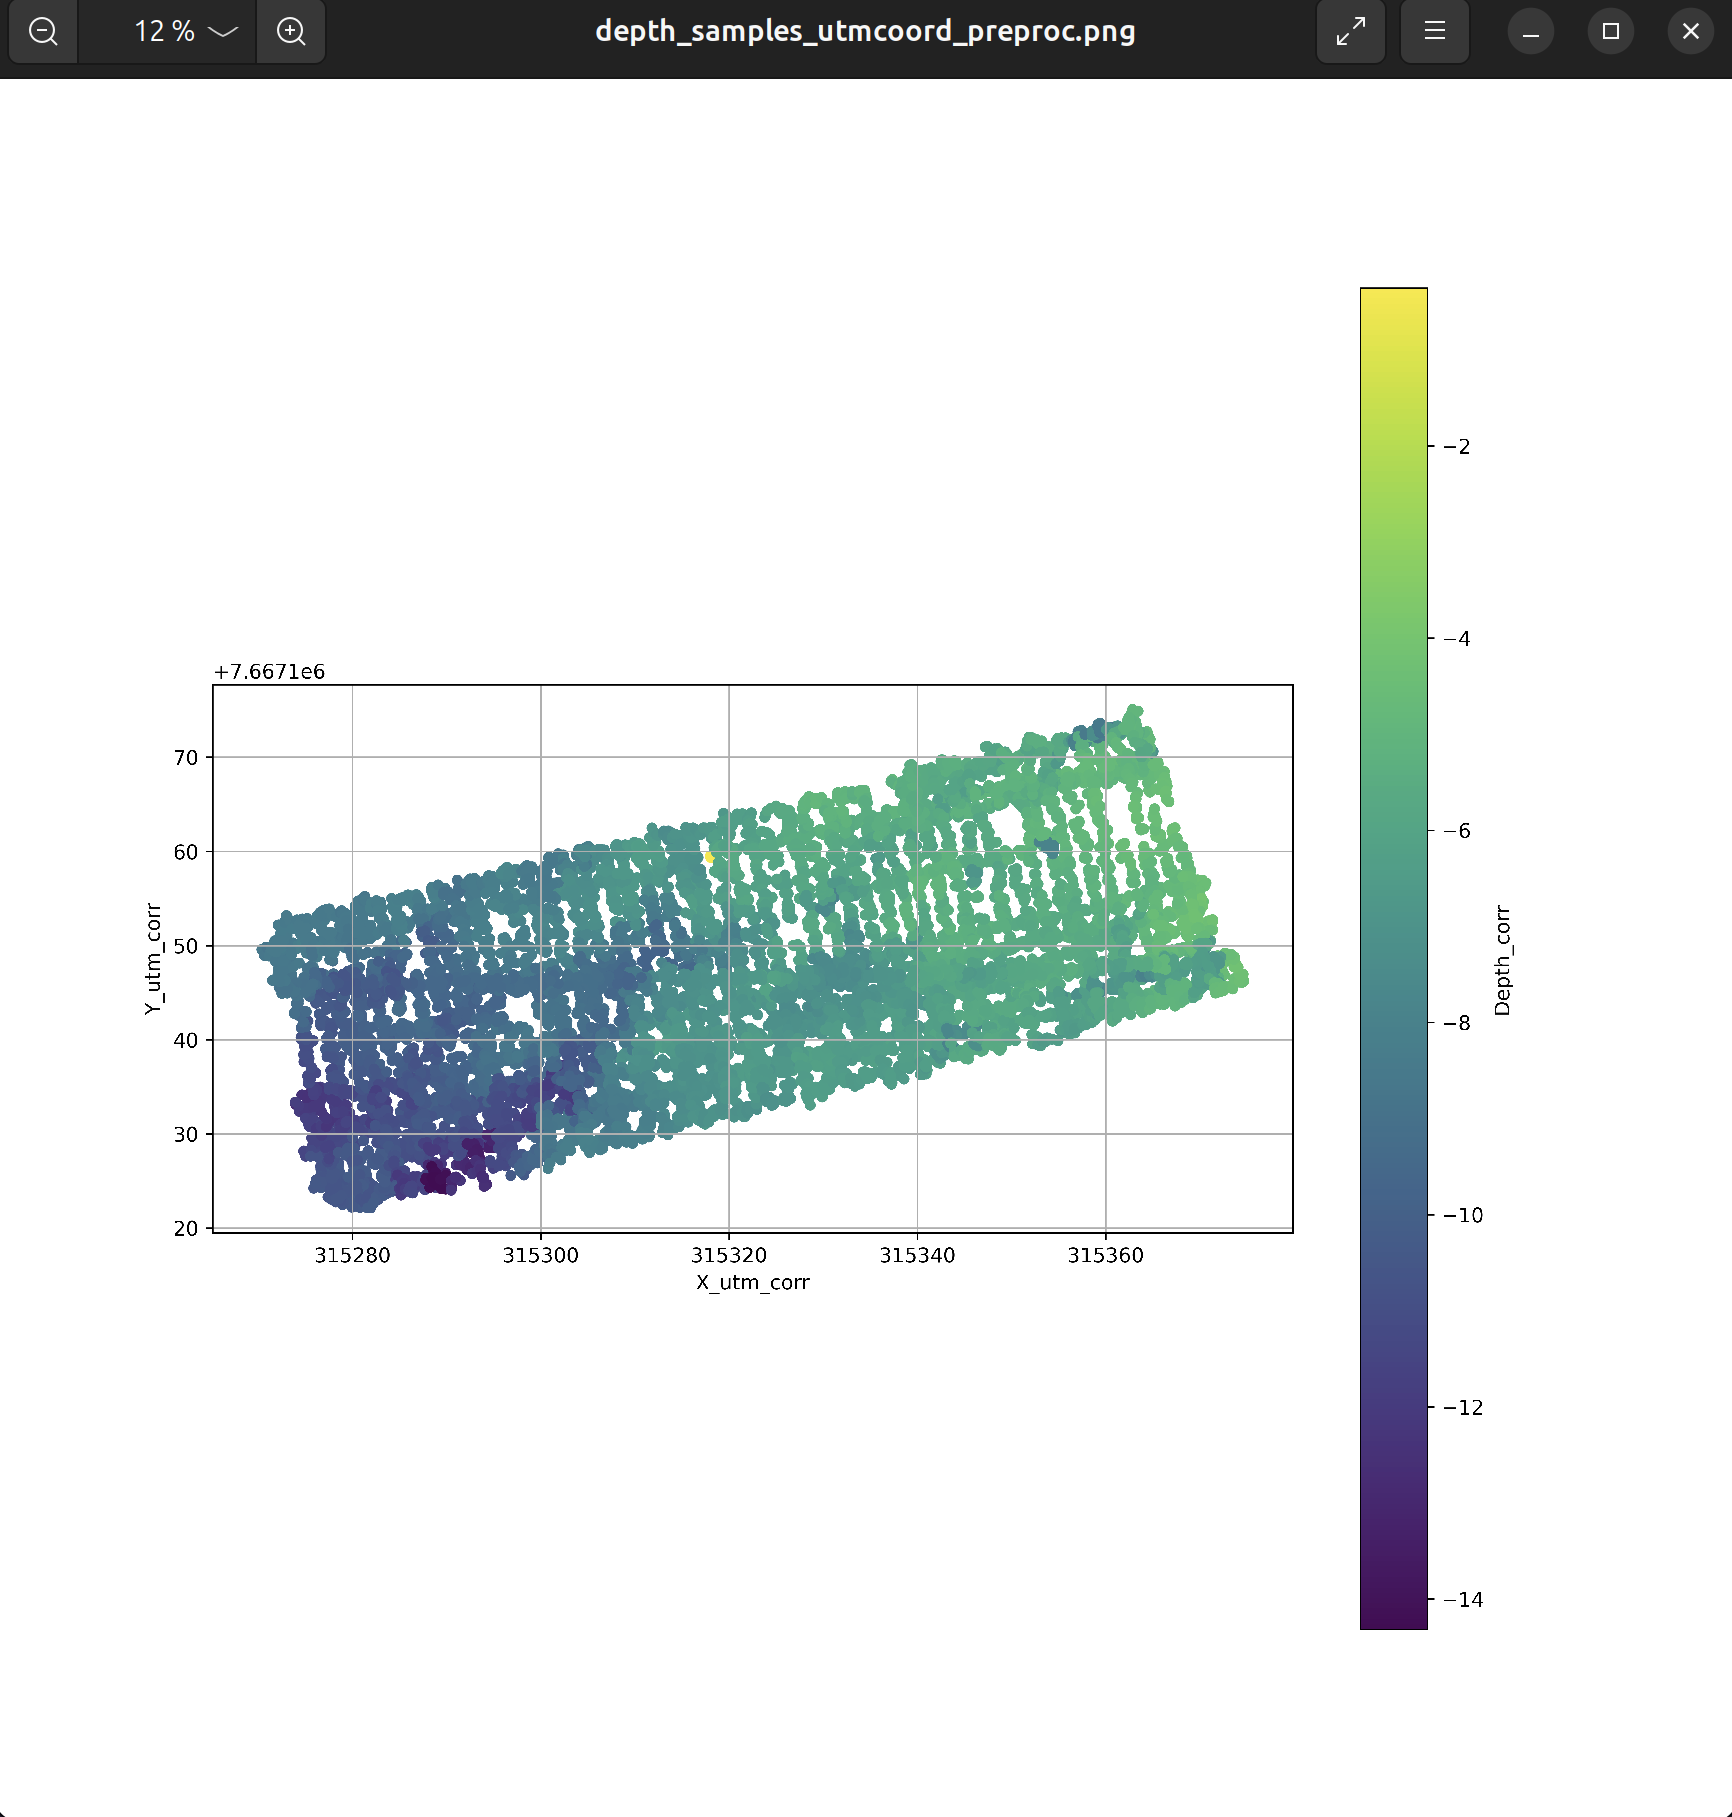The width and height of the screenshot is (1732, 1817).
Task: Click the Depth_corr label beside the colorbar
Action: (x=1501, y=960)
